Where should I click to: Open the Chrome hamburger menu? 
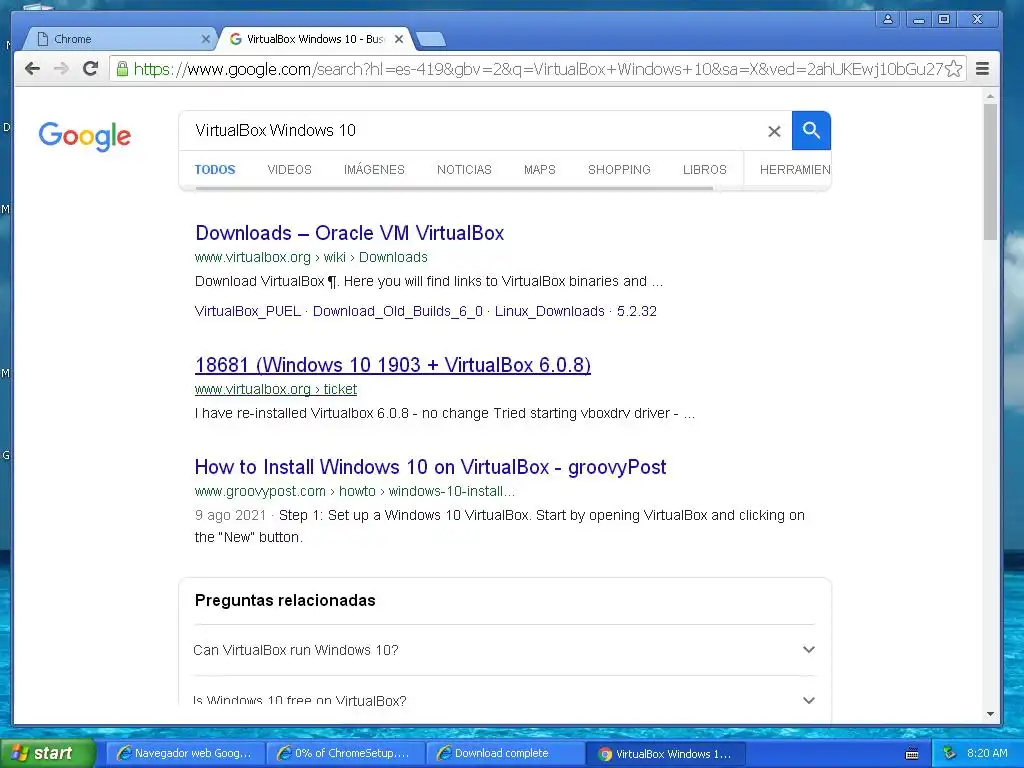[982, 69]
